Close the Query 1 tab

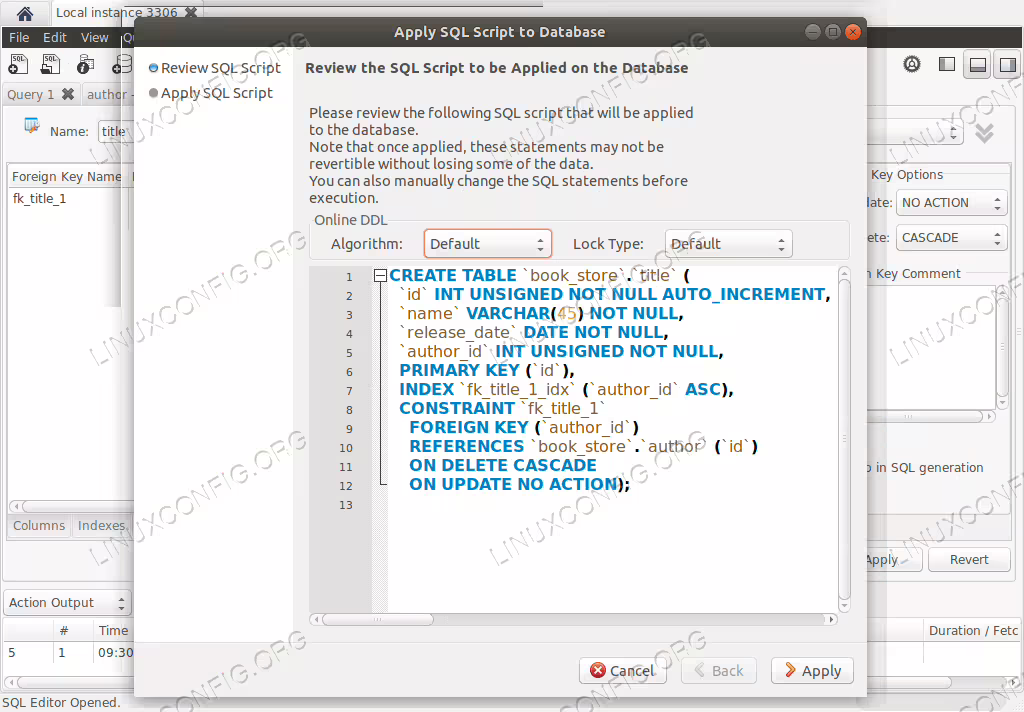click(68, 94)
